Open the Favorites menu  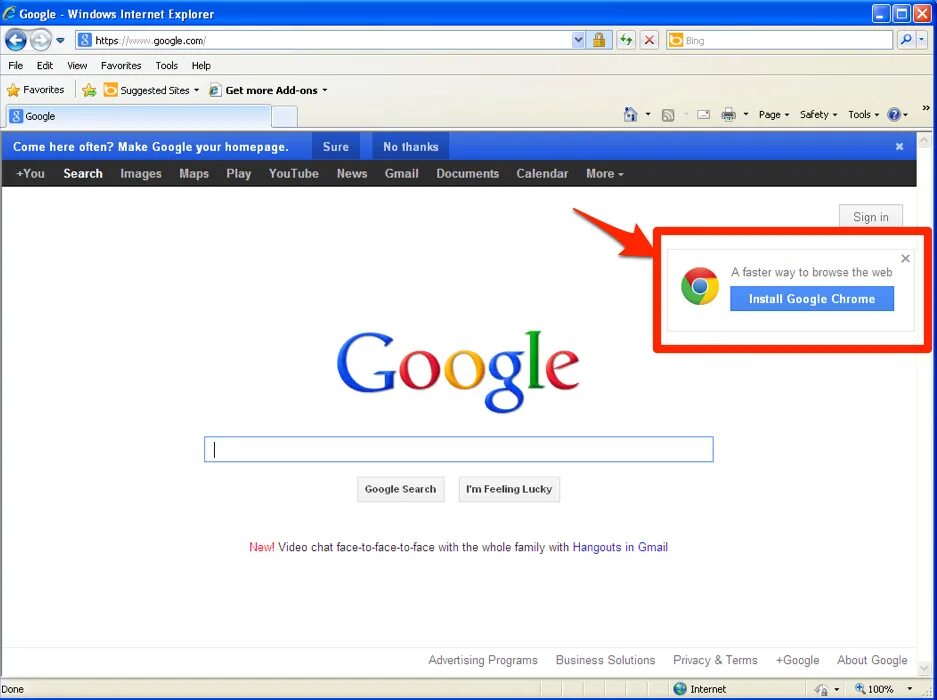121,65
